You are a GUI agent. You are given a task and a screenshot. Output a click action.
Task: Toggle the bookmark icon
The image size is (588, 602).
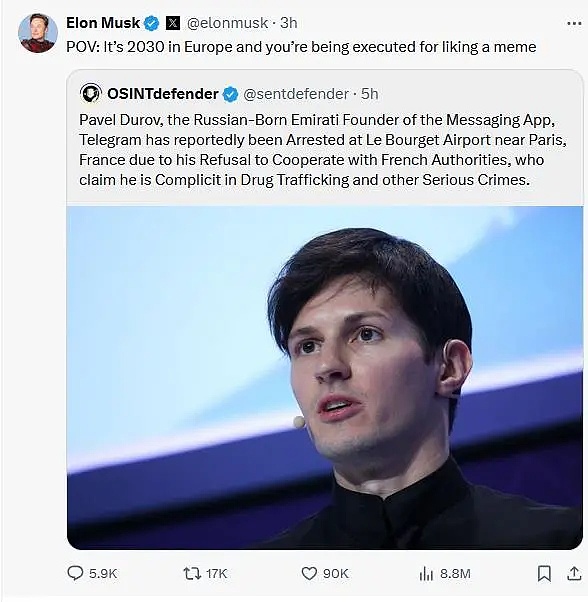click(544, 574)
